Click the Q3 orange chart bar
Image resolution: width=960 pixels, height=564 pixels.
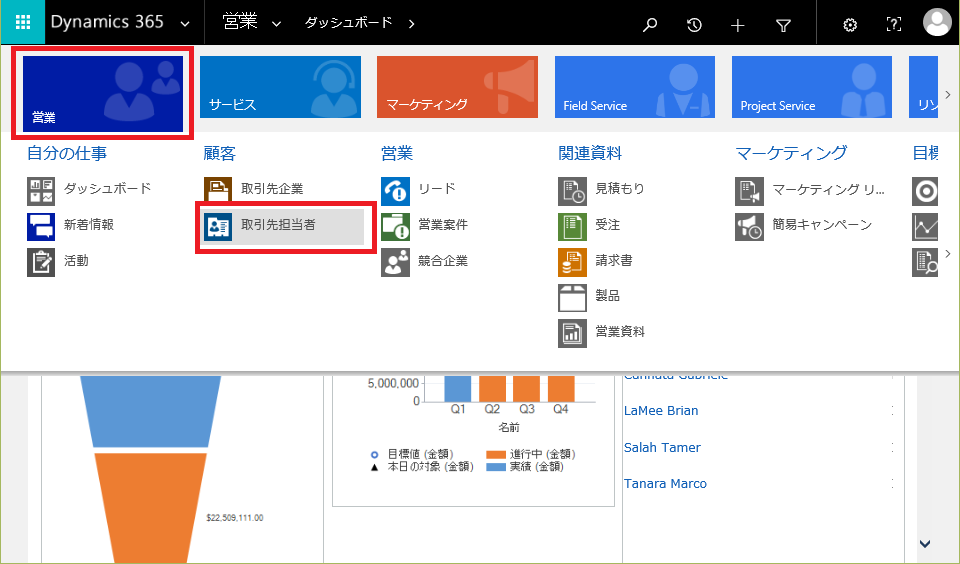click(x=527, y=388)
